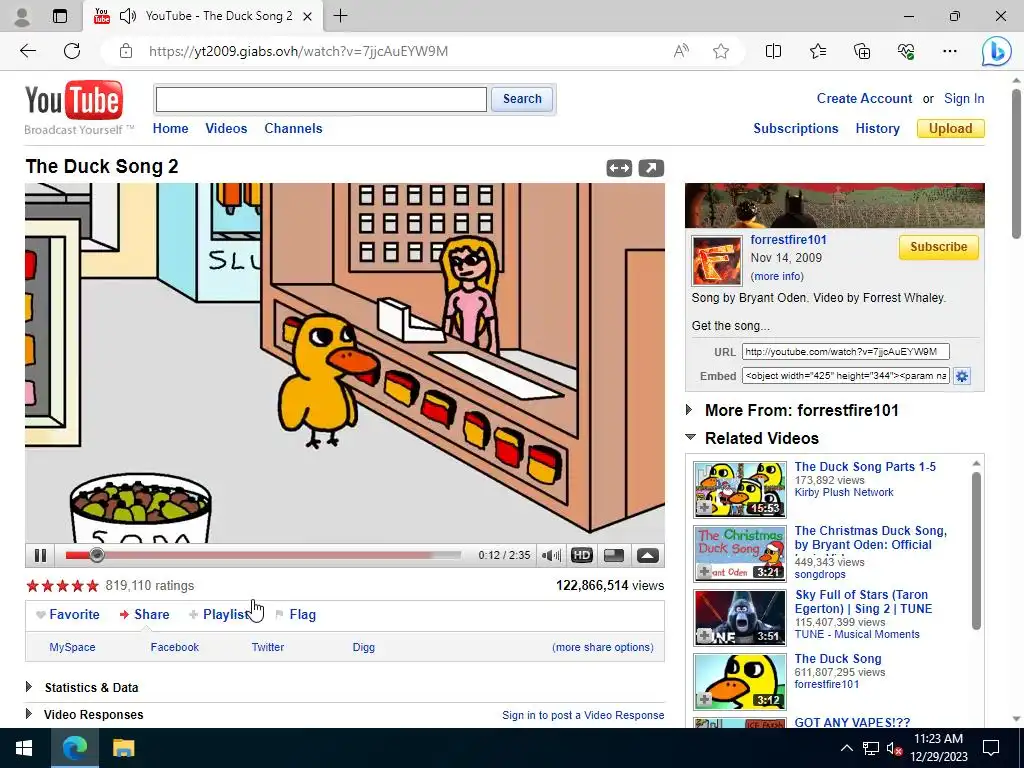Click the yellow Upload button
The width and height of the screenshot is (1024, 768).
[x=950, y=128]
